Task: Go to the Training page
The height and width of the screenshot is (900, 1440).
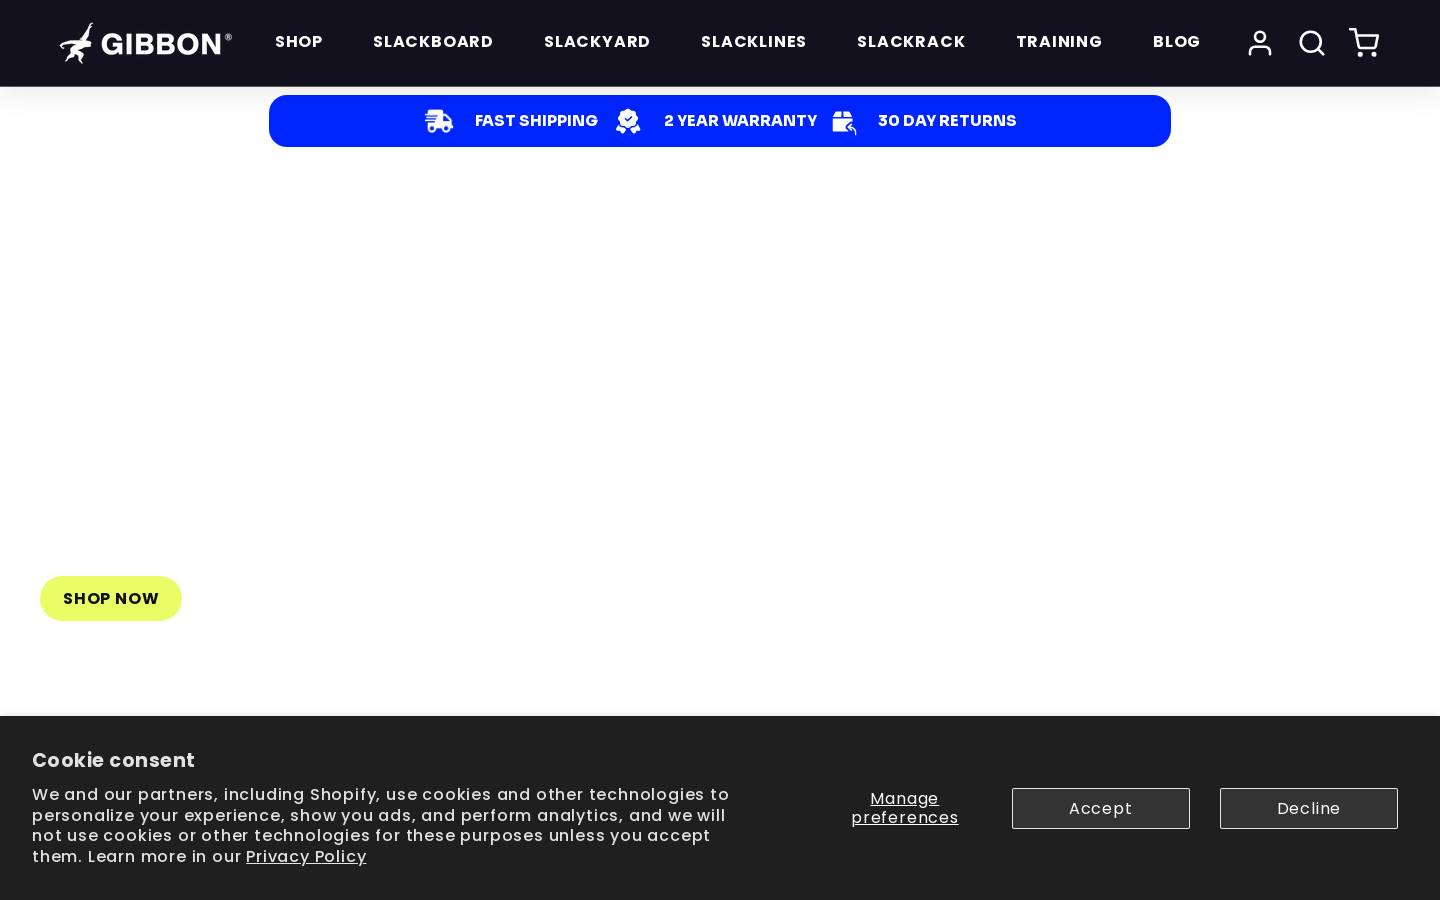Action: pyautogui.click(x=1059, y=42)
